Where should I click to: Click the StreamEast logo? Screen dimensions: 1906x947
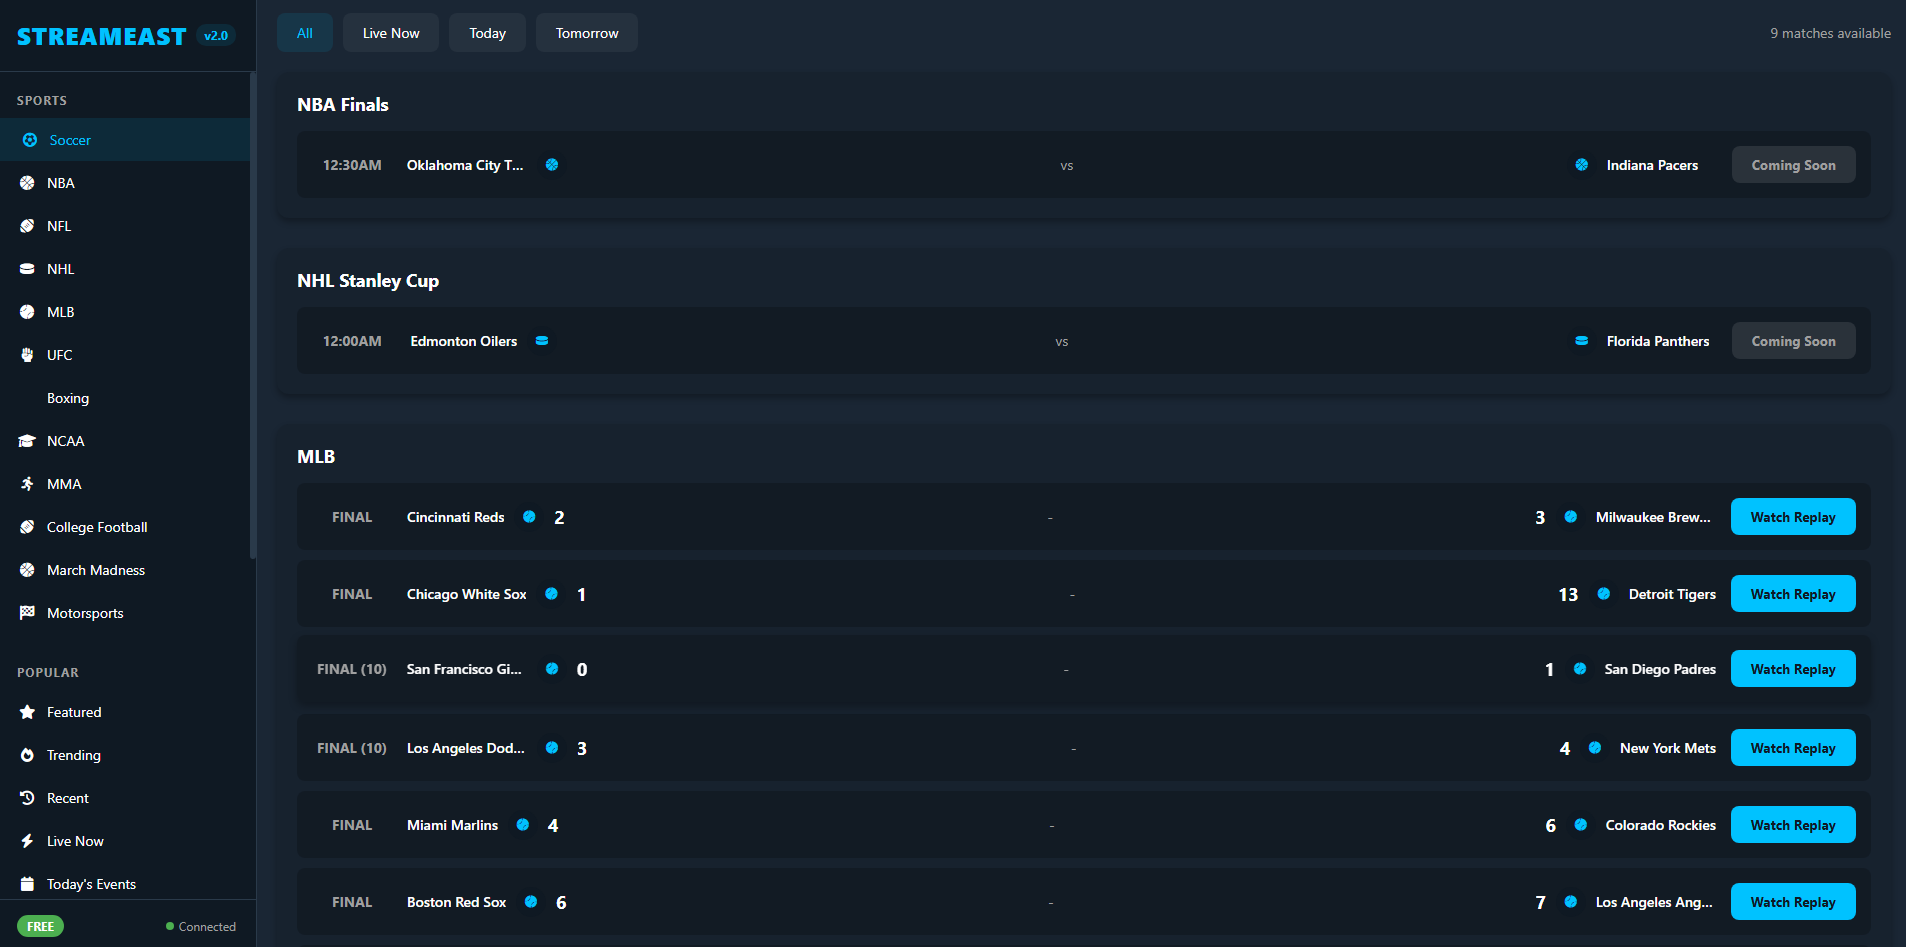102,37
